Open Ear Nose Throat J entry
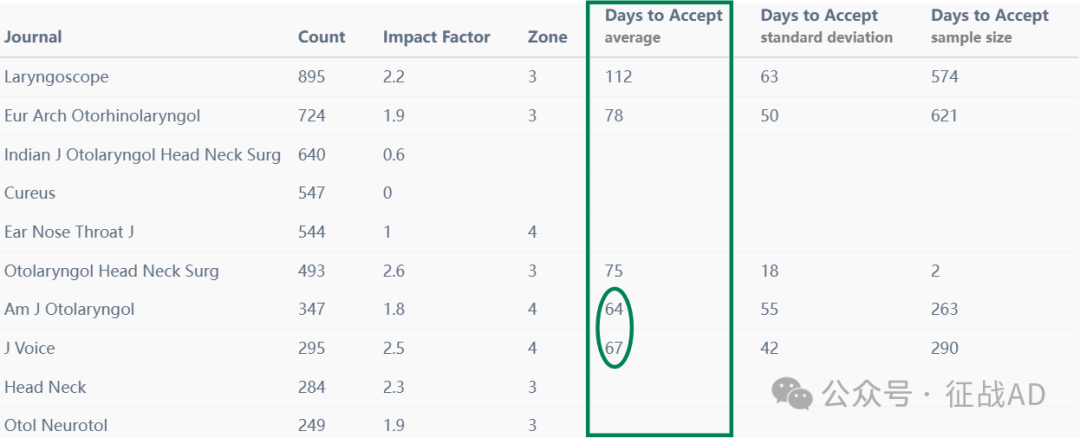Screen dimensions: 1080x438 69,232
